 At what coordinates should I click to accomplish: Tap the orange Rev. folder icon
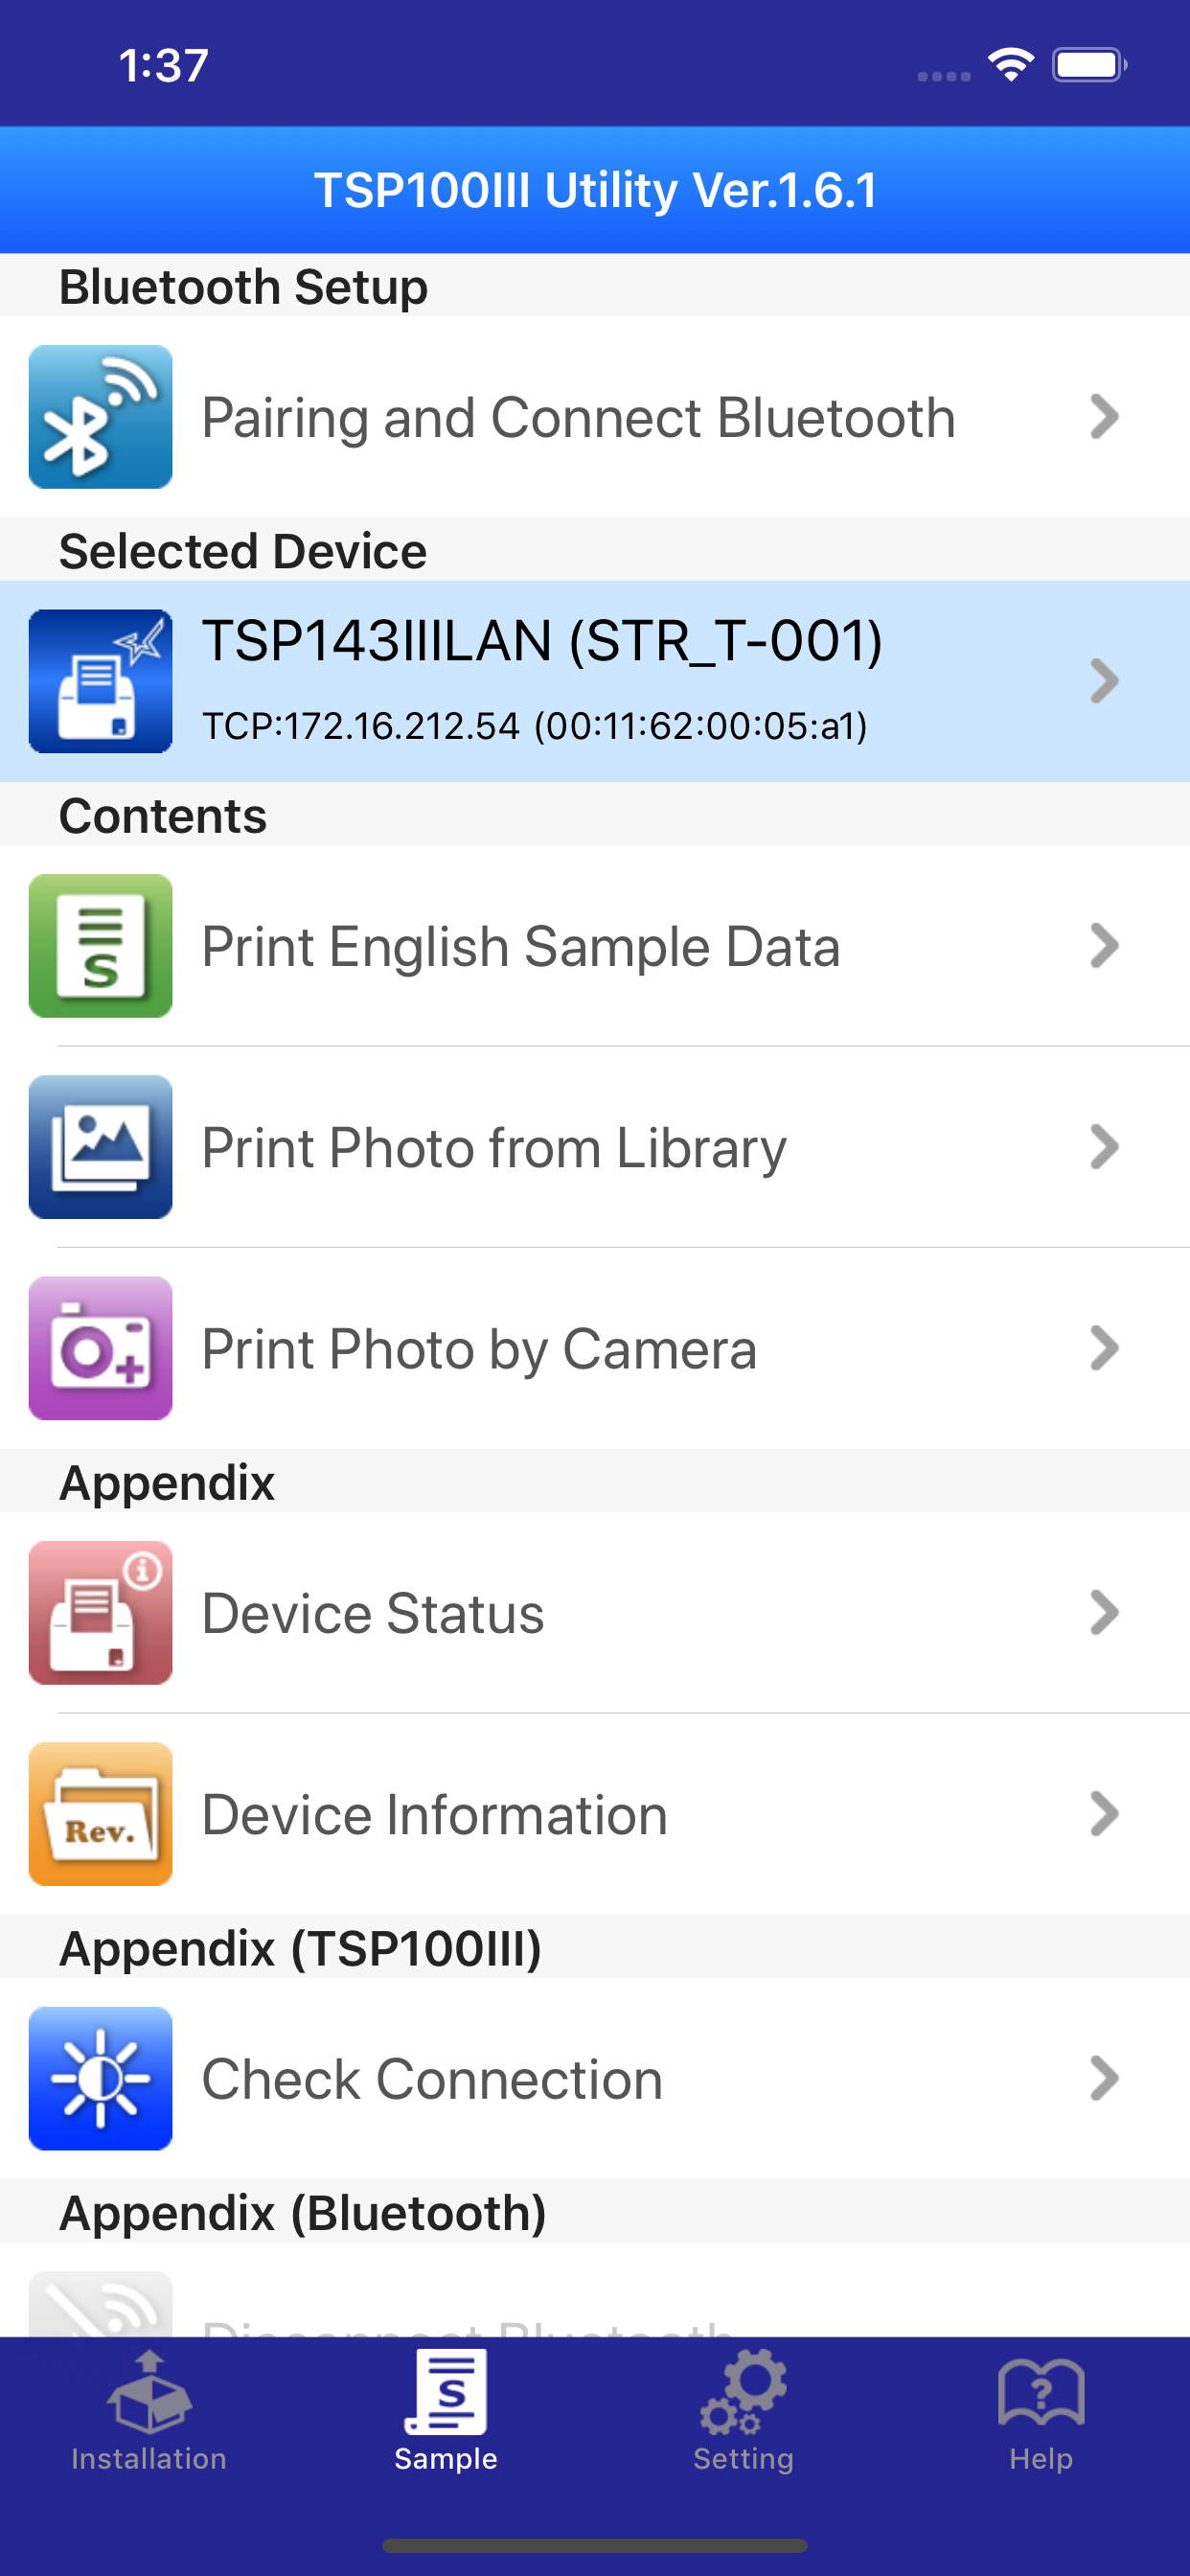click(x=100, y=1814)
